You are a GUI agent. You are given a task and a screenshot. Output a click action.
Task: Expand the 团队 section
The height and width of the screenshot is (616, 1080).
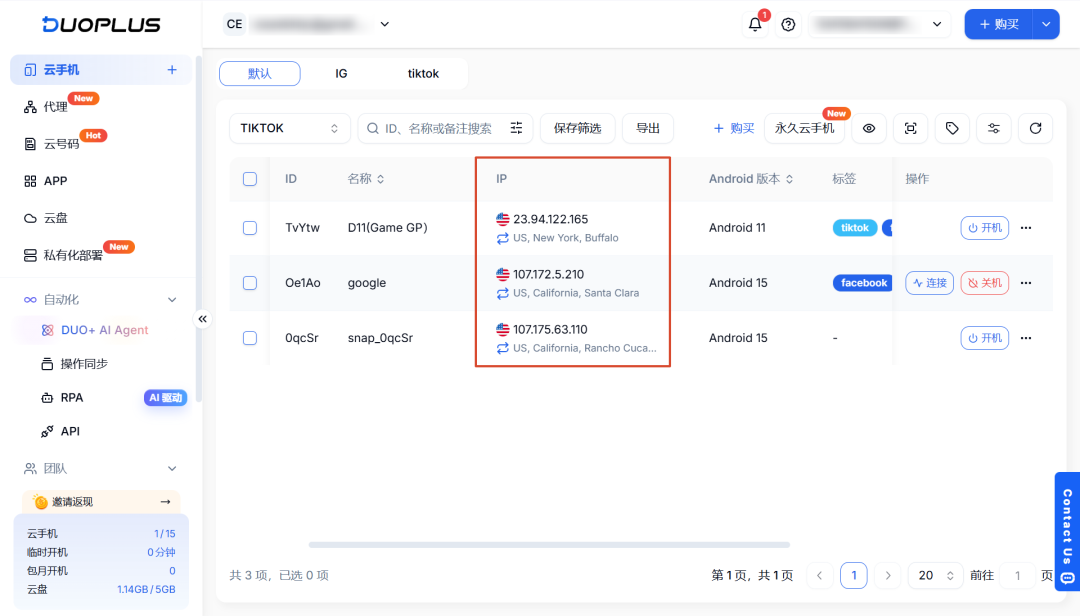pyautogui.click(x=172, y=469)
